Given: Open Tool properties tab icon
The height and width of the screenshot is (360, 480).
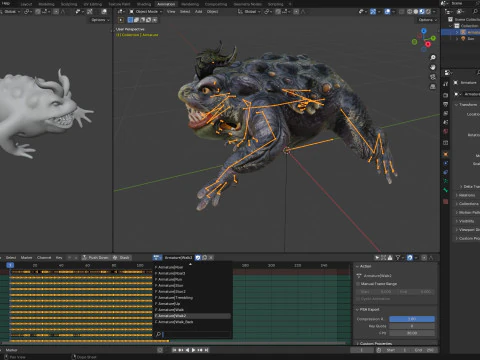Looking at the screenshot, I should pos(446,84).
